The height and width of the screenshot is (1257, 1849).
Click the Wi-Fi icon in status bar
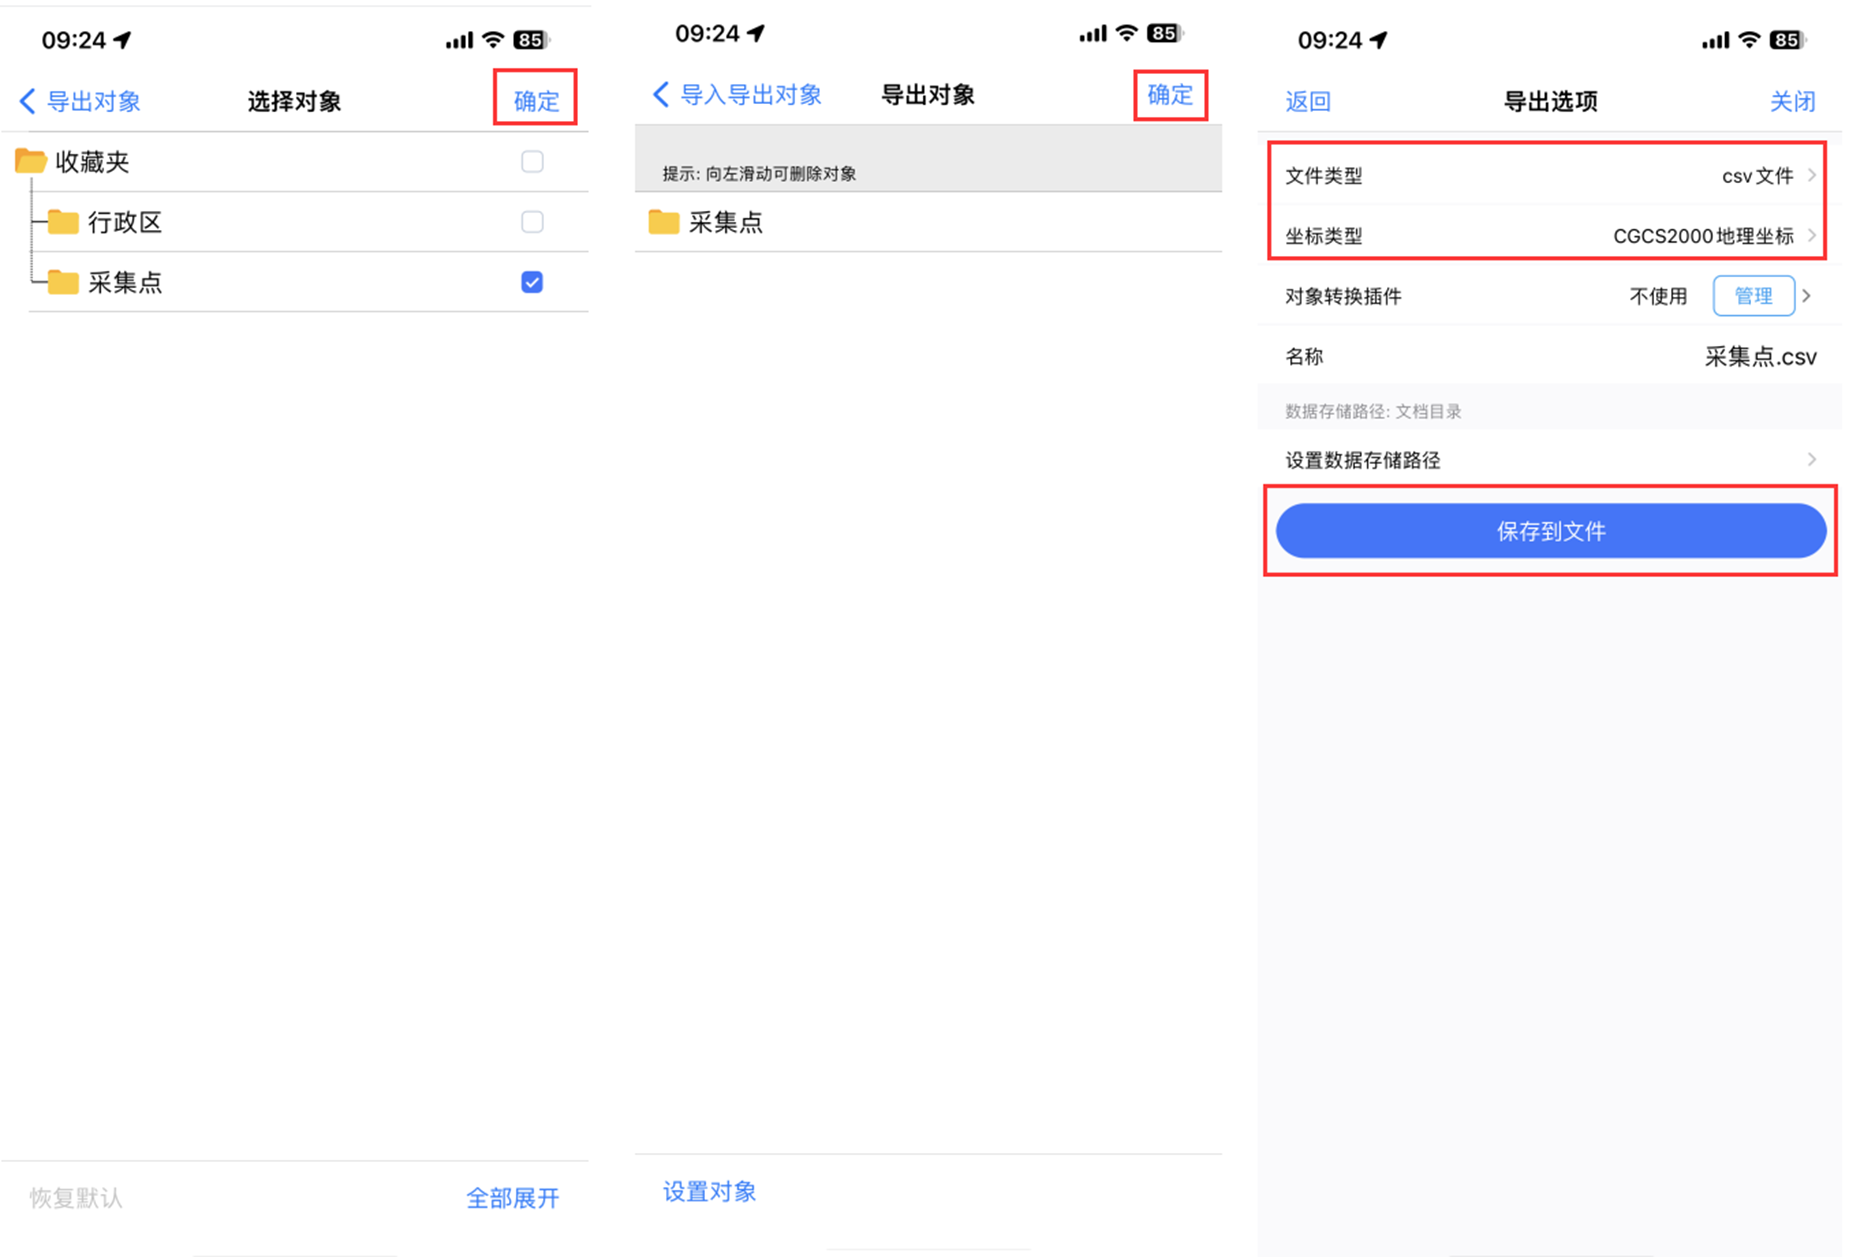[492, 39]
